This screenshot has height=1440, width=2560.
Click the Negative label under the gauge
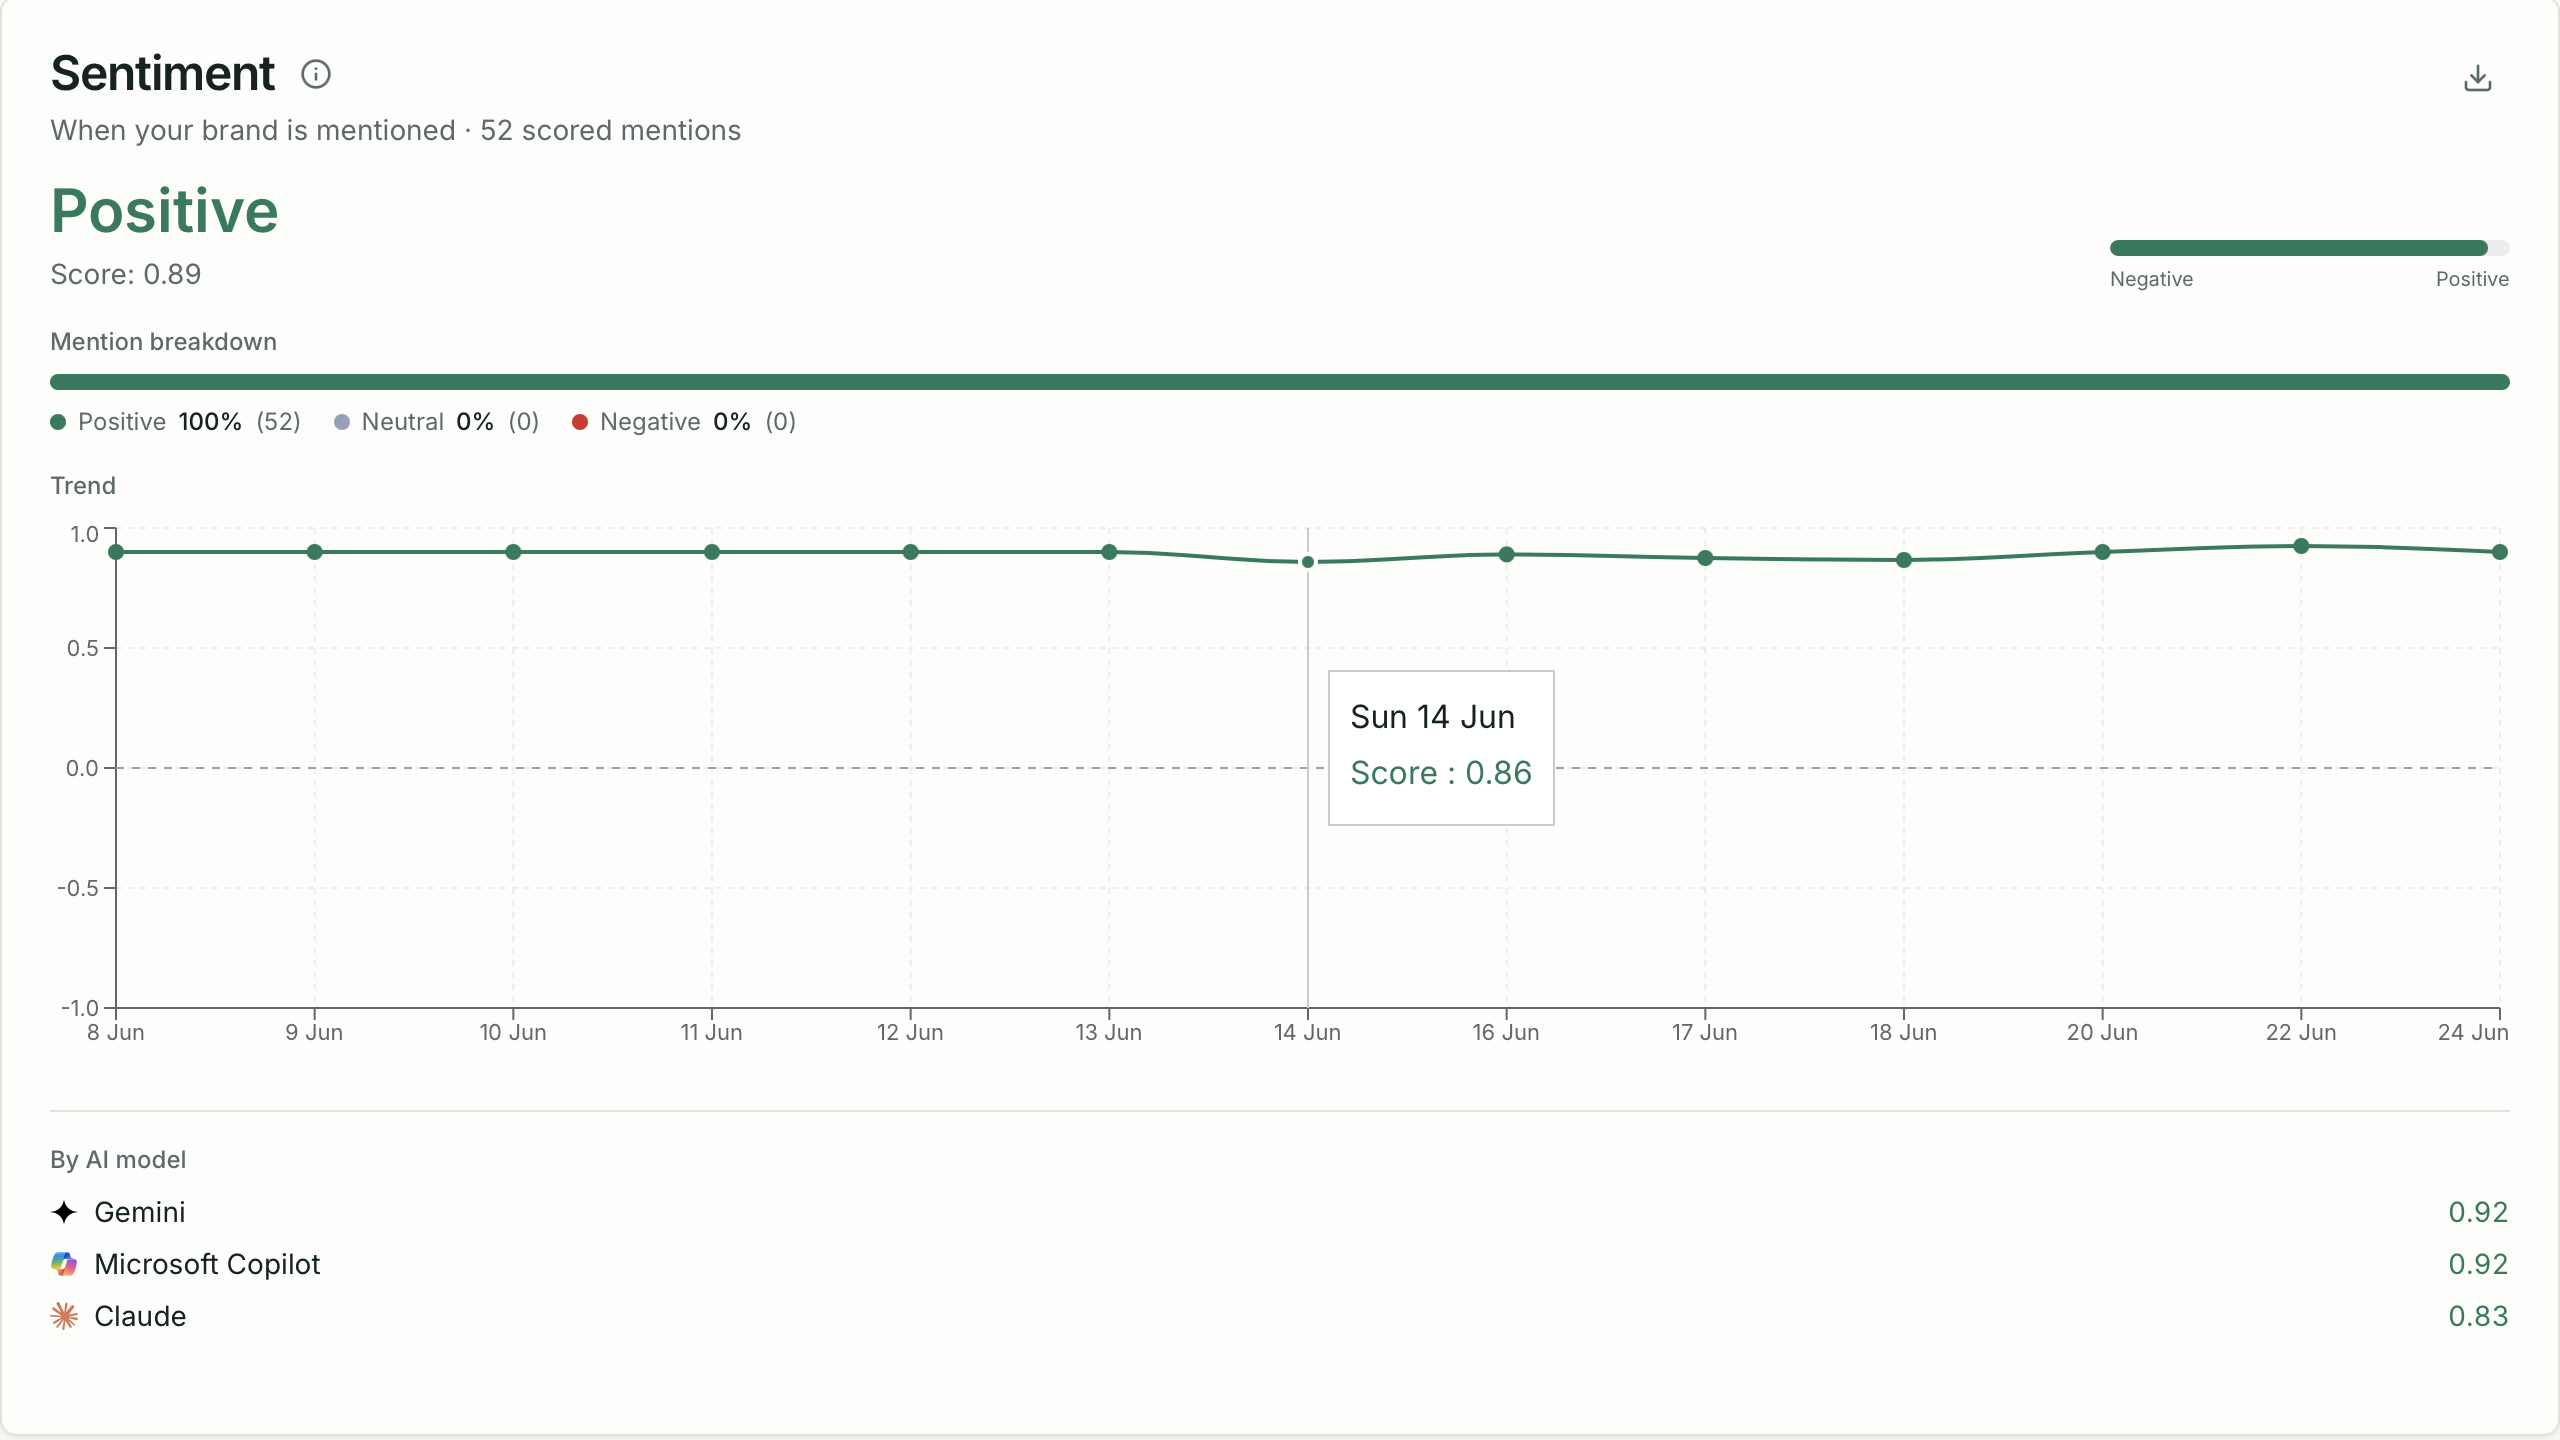pos(2151,279)
